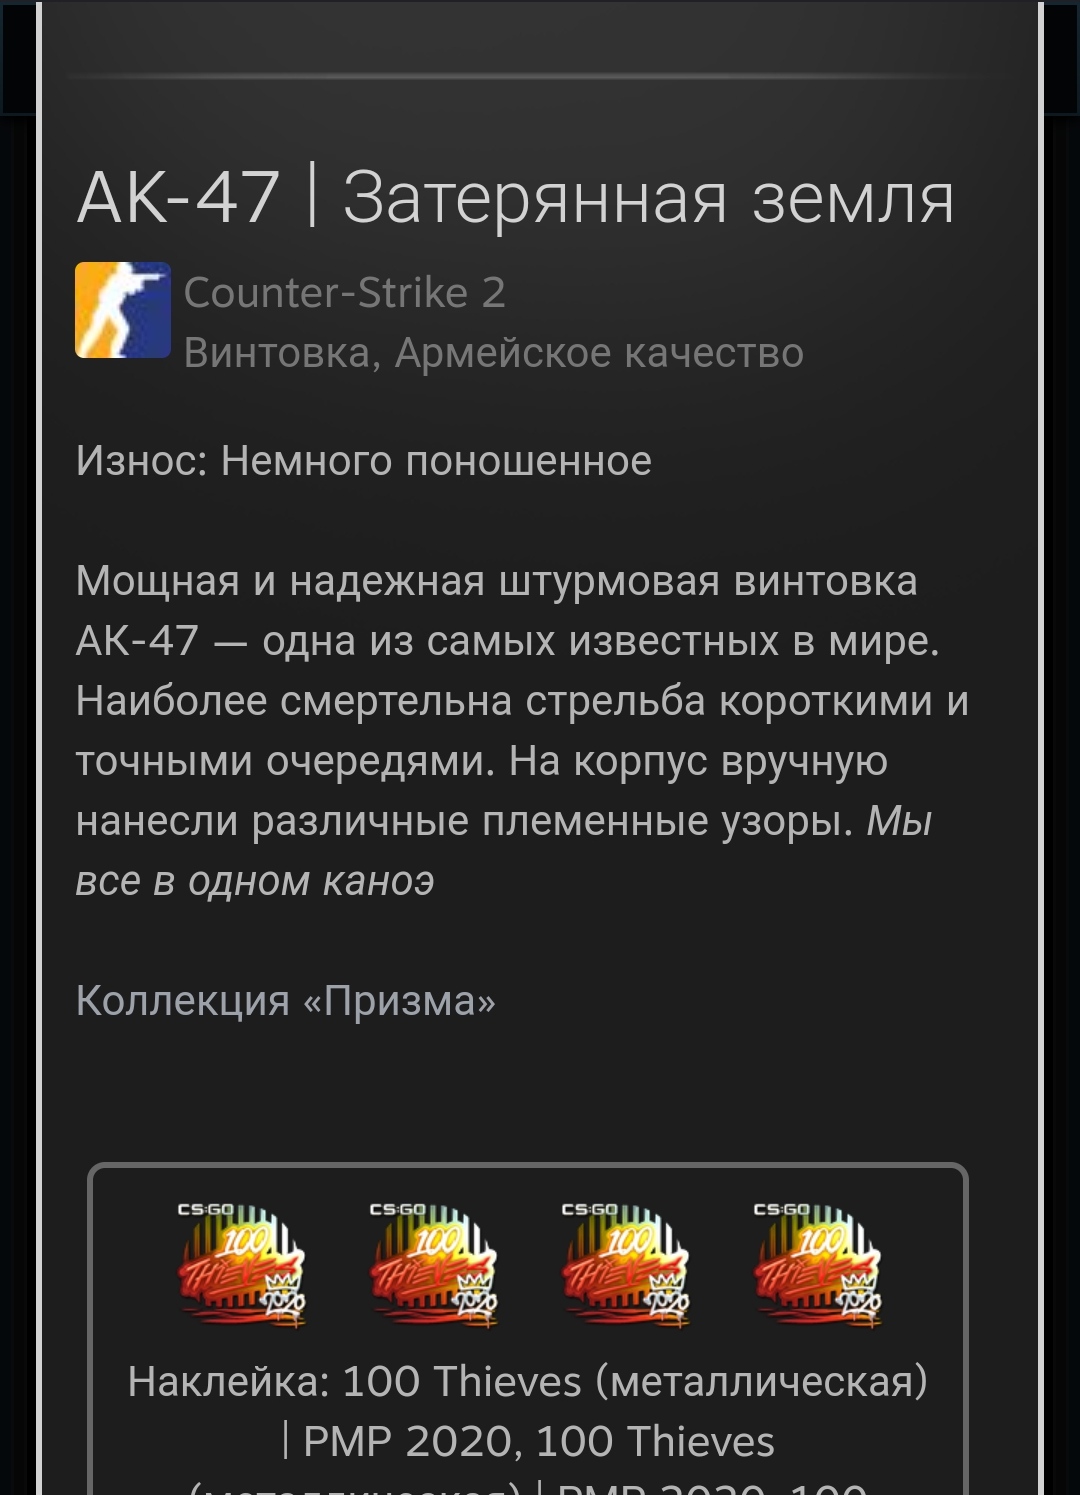Click the Винтовка, Армейское качество type line

pos(494,353)
